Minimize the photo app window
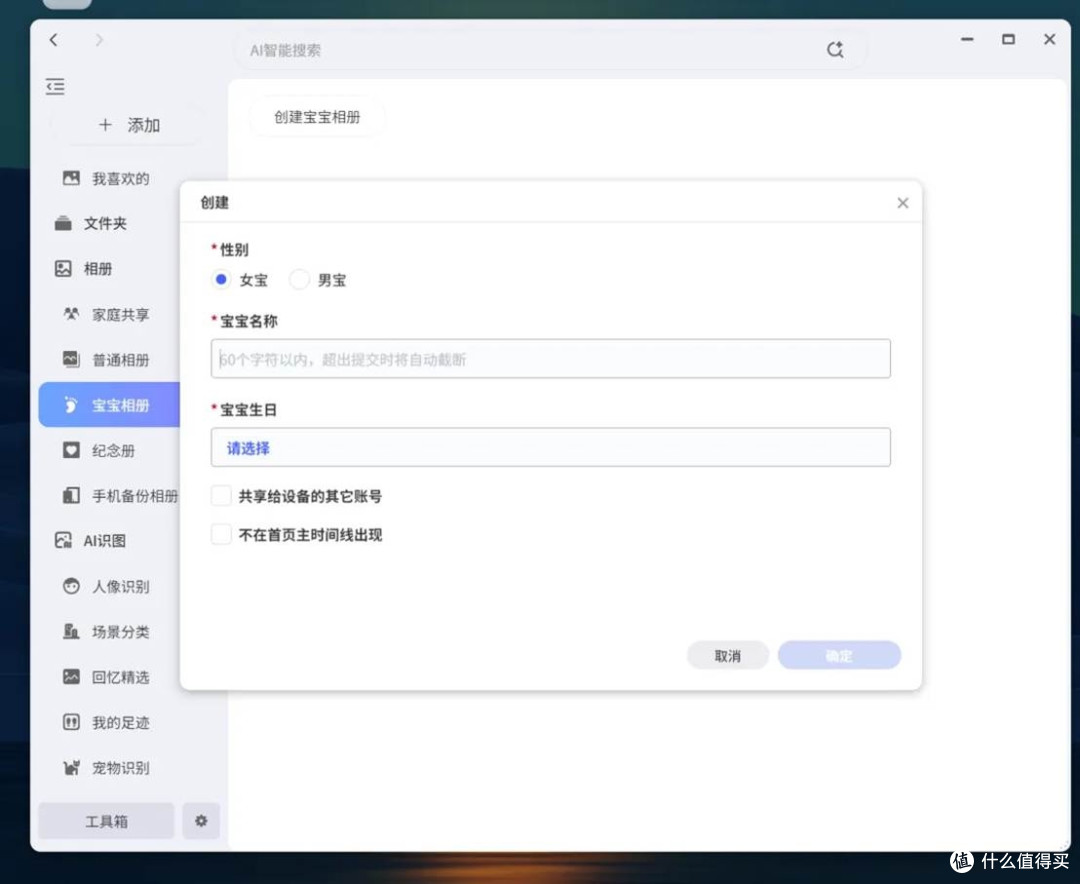Screen dimensions: 1080x884 click(967, 39)
